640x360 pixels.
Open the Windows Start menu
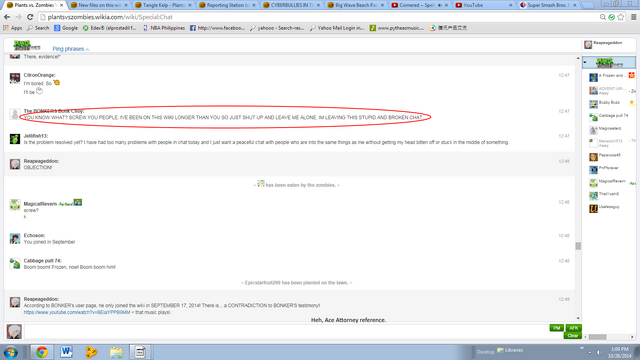[x=11, y=352]
